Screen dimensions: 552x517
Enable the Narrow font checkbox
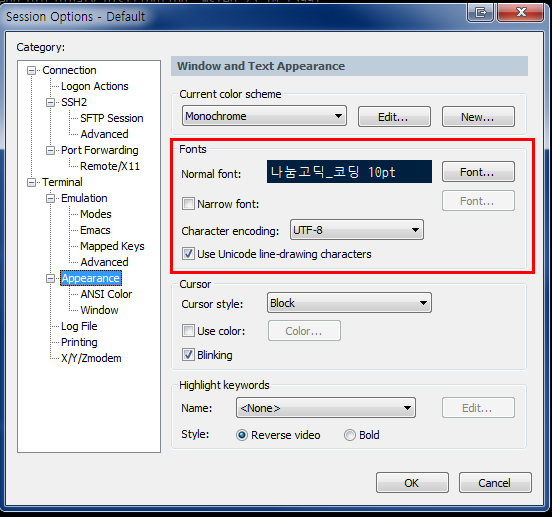coord(188,203)
